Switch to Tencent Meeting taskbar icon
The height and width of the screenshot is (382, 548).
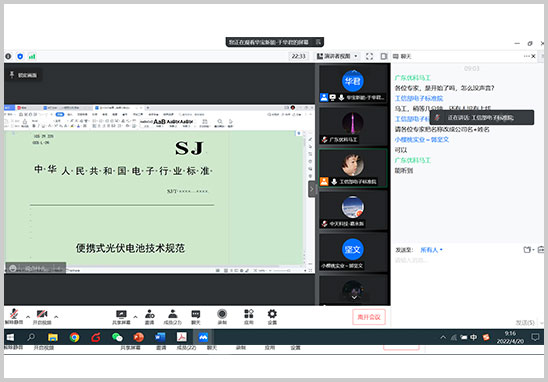coord(203,337)
